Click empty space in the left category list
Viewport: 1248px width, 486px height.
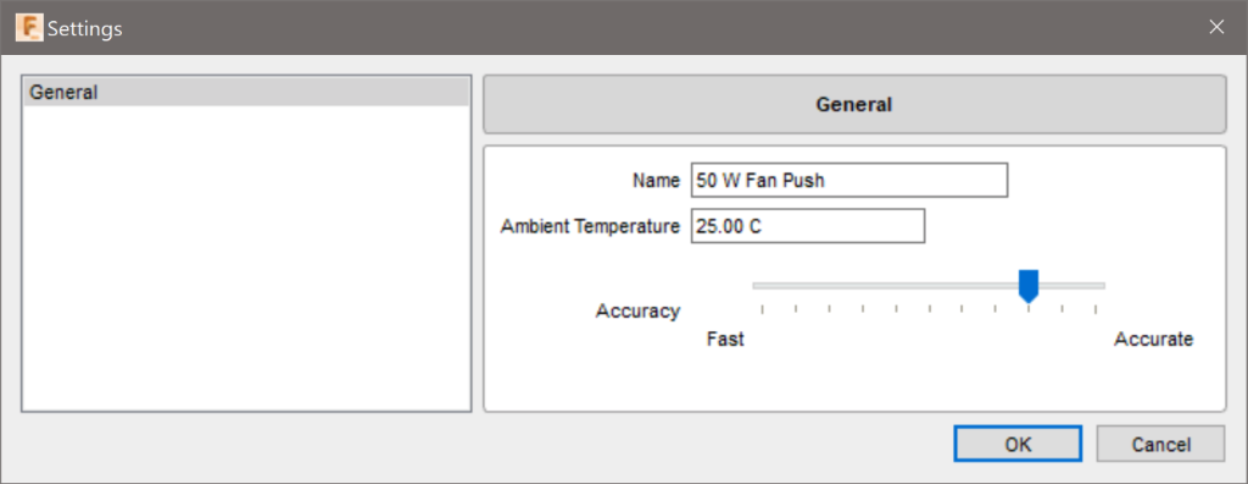coord(245,260)
